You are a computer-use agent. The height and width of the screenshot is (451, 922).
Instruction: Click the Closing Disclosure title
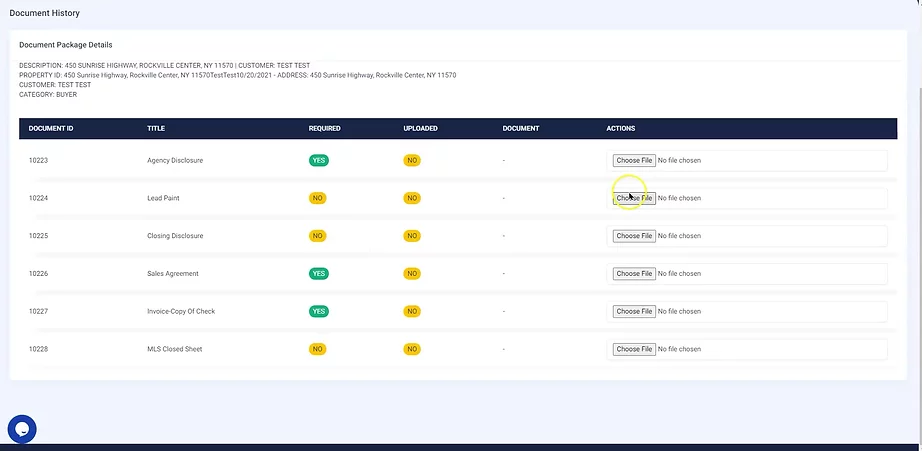tap(175, 236)
